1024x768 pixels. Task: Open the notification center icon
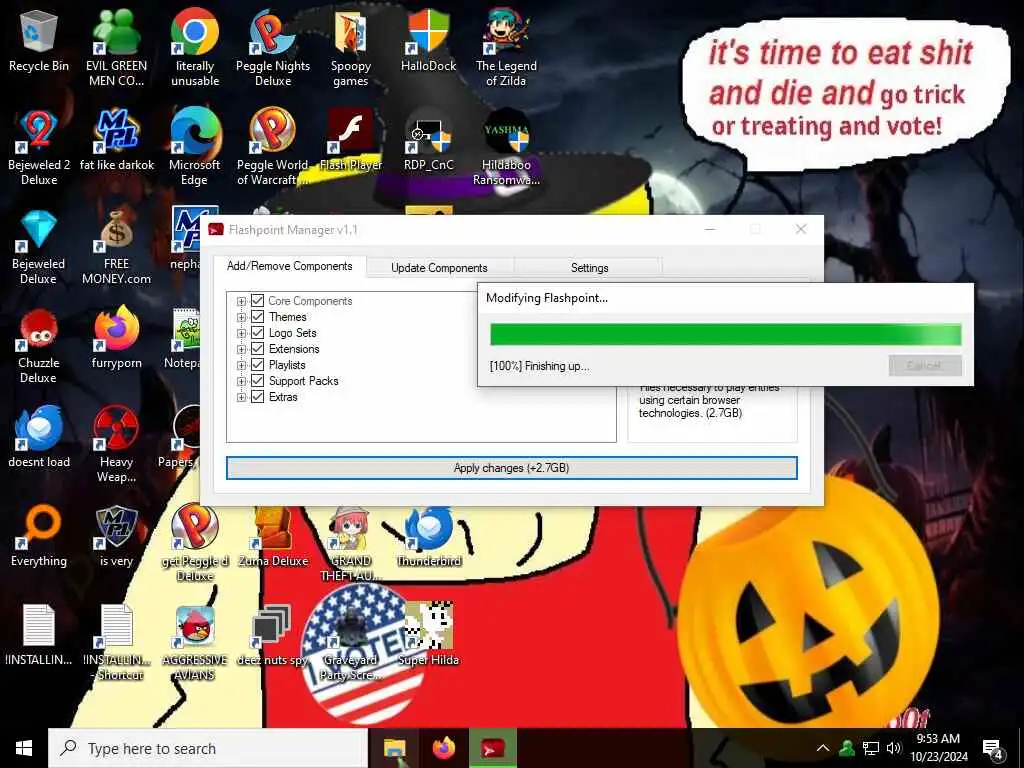coord(993,748)
